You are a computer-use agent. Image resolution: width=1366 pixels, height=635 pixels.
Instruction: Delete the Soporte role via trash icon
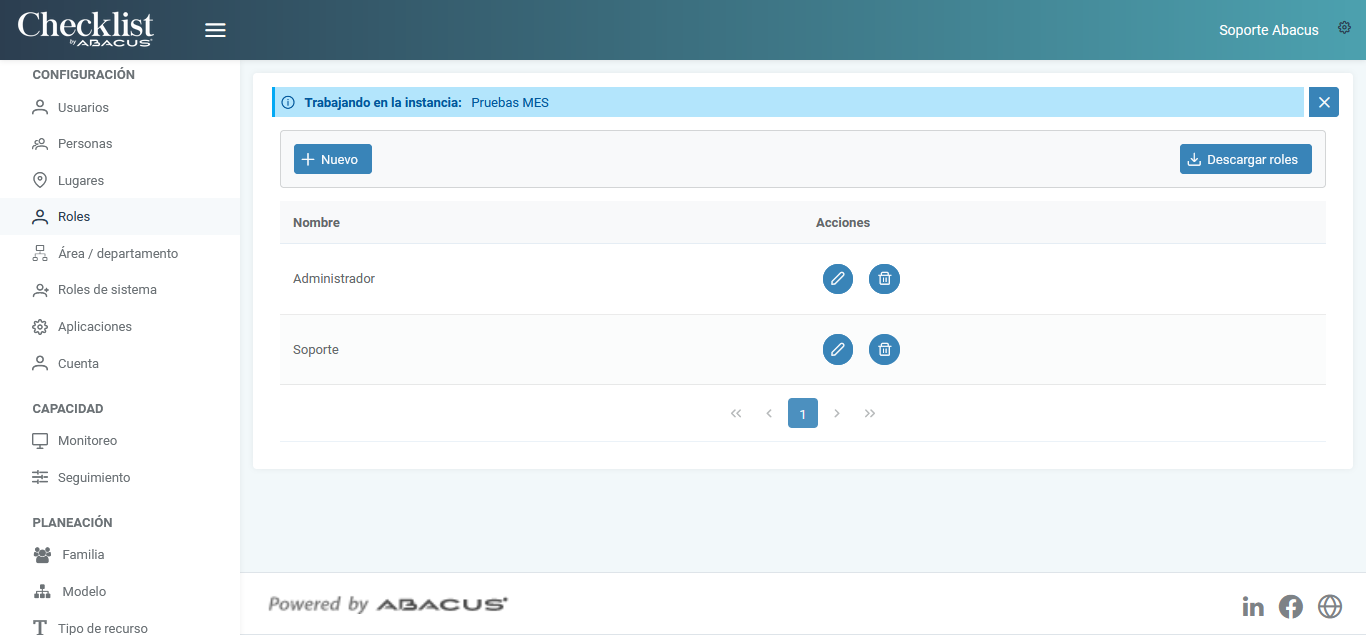tap(884, 349)
